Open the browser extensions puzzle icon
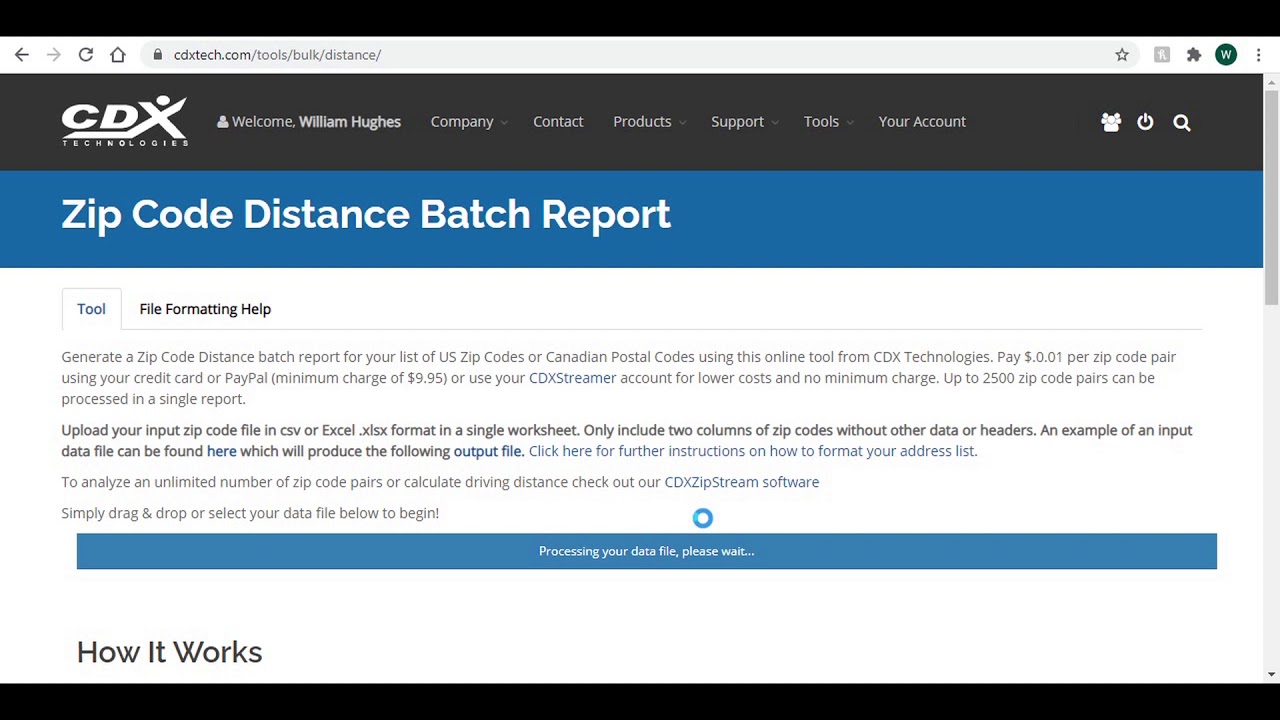1280x720 pixels. (x=1194, y=55)
